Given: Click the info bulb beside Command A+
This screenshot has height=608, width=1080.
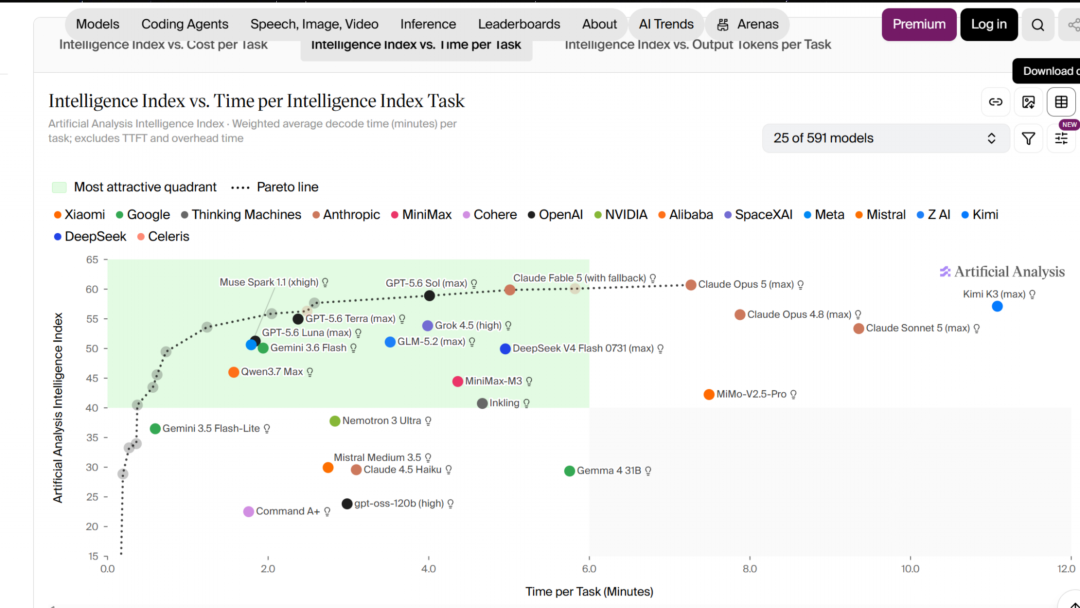Looking at the screenshot, I should coord(327,512).
